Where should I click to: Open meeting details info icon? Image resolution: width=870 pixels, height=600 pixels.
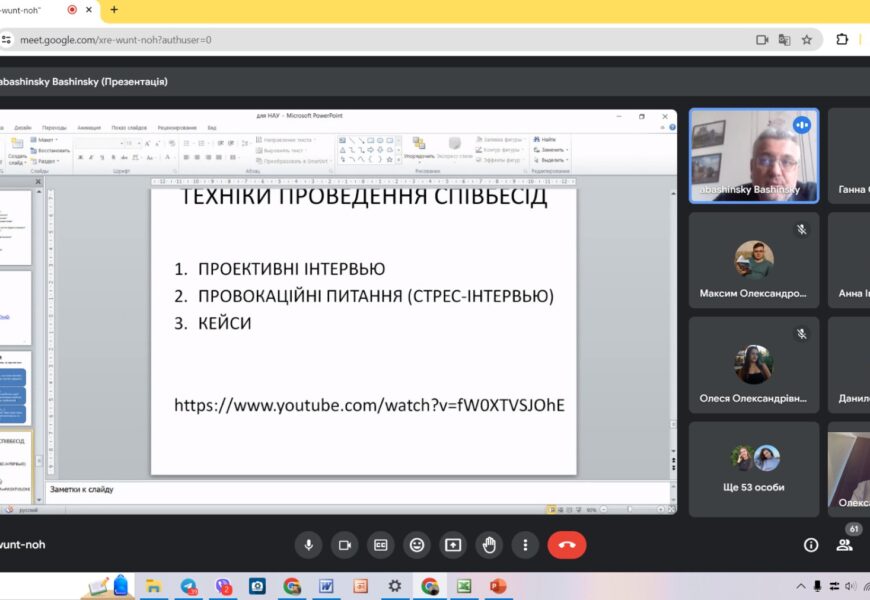click(811, 545)
